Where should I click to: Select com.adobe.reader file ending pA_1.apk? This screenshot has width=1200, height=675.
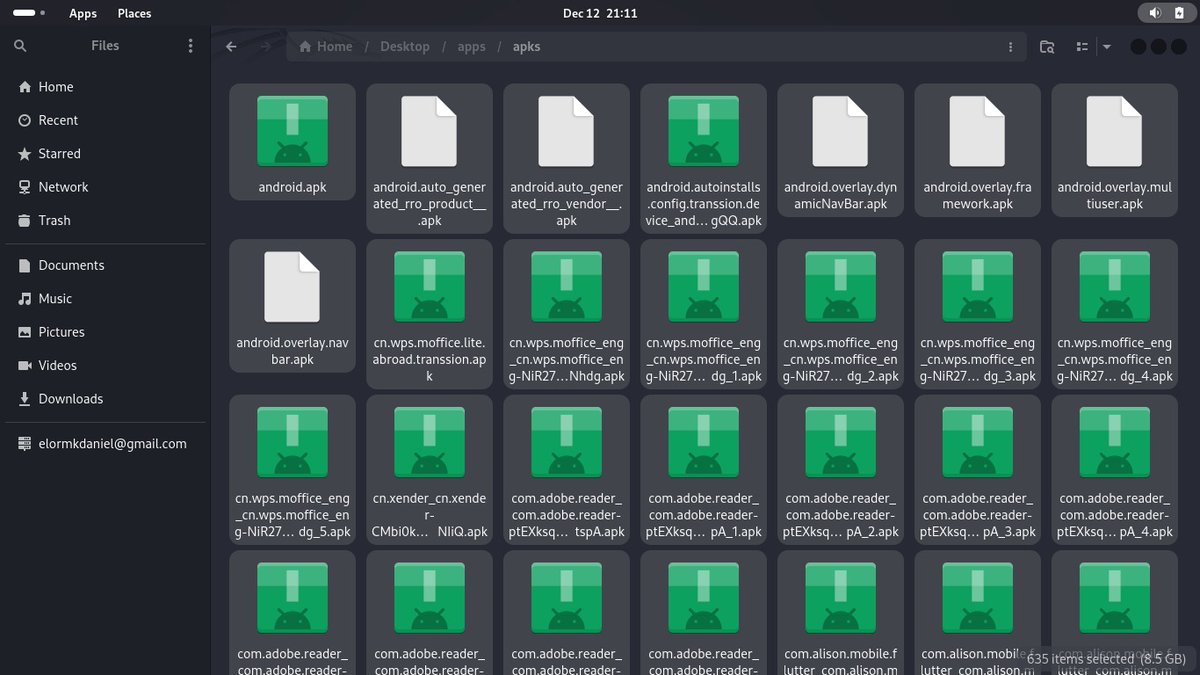coord(703,469)
